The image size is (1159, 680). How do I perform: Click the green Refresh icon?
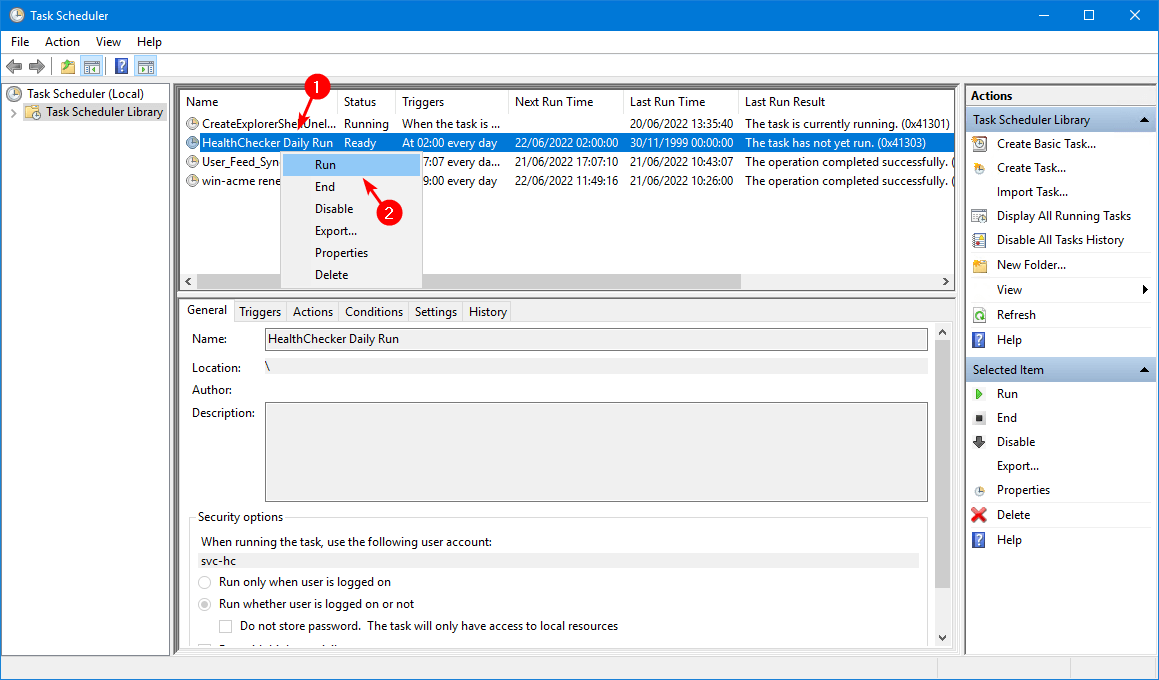click(x=979, y=315)
